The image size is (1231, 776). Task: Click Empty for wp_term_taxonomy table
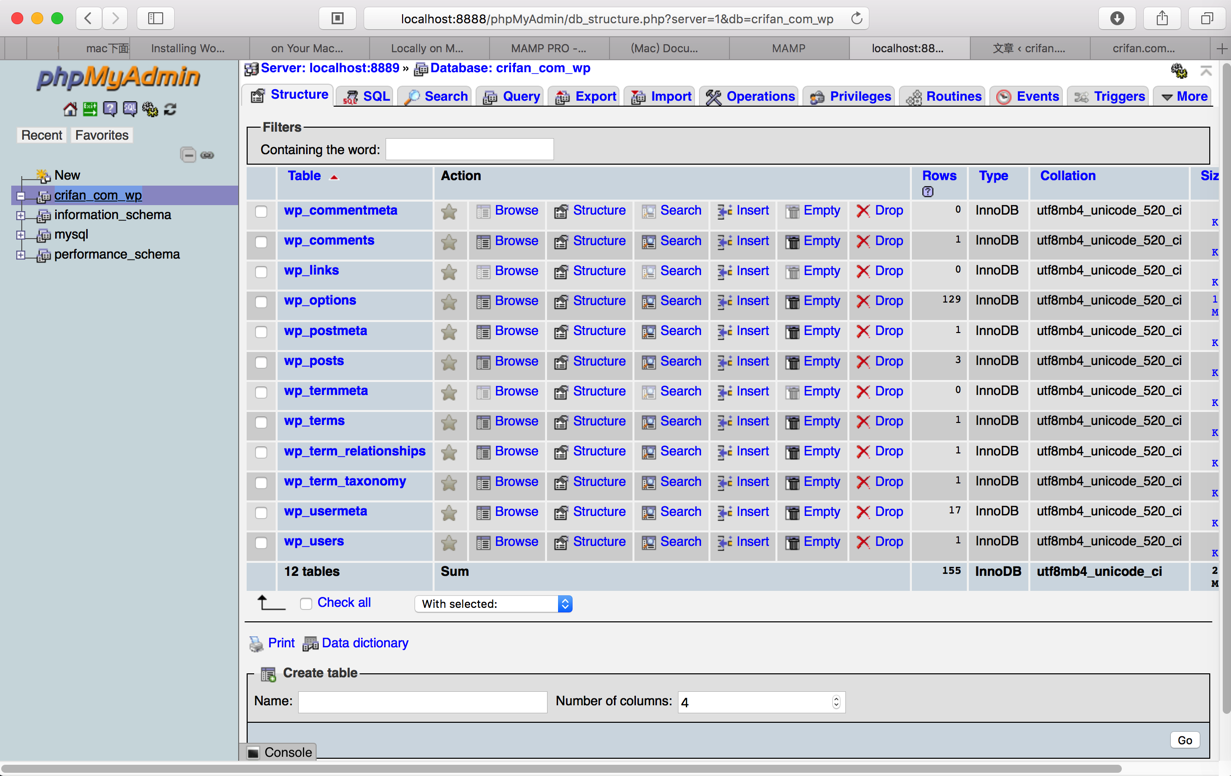(812, 482)
